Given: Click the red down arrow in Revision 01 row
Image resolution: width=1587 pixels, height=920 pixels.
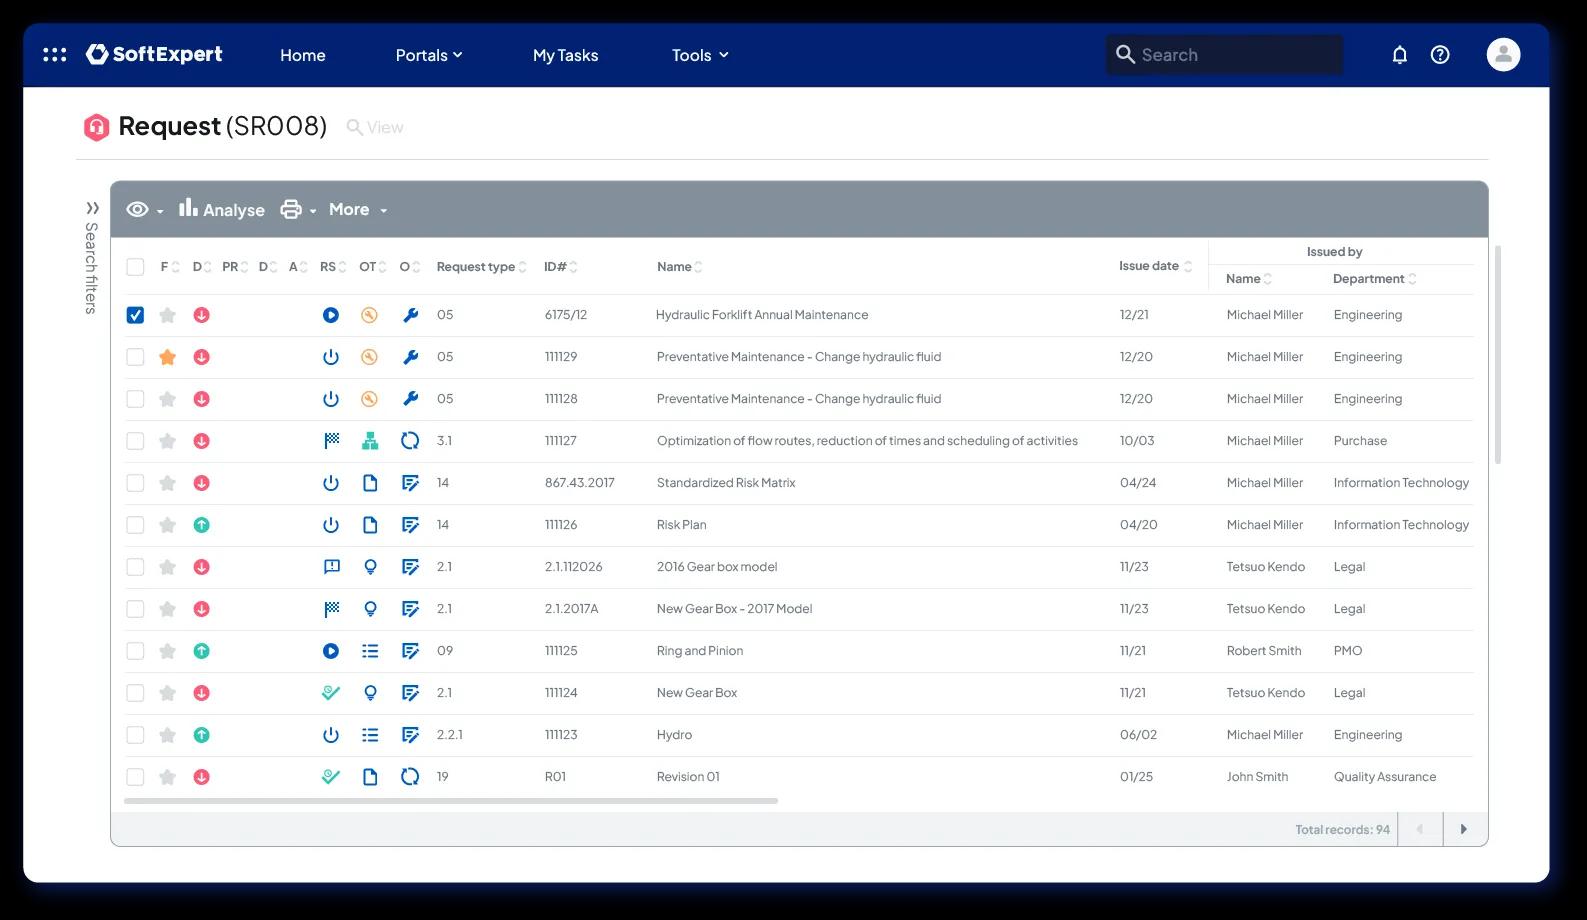Looking at the screenshot, I should coord(201,777).
